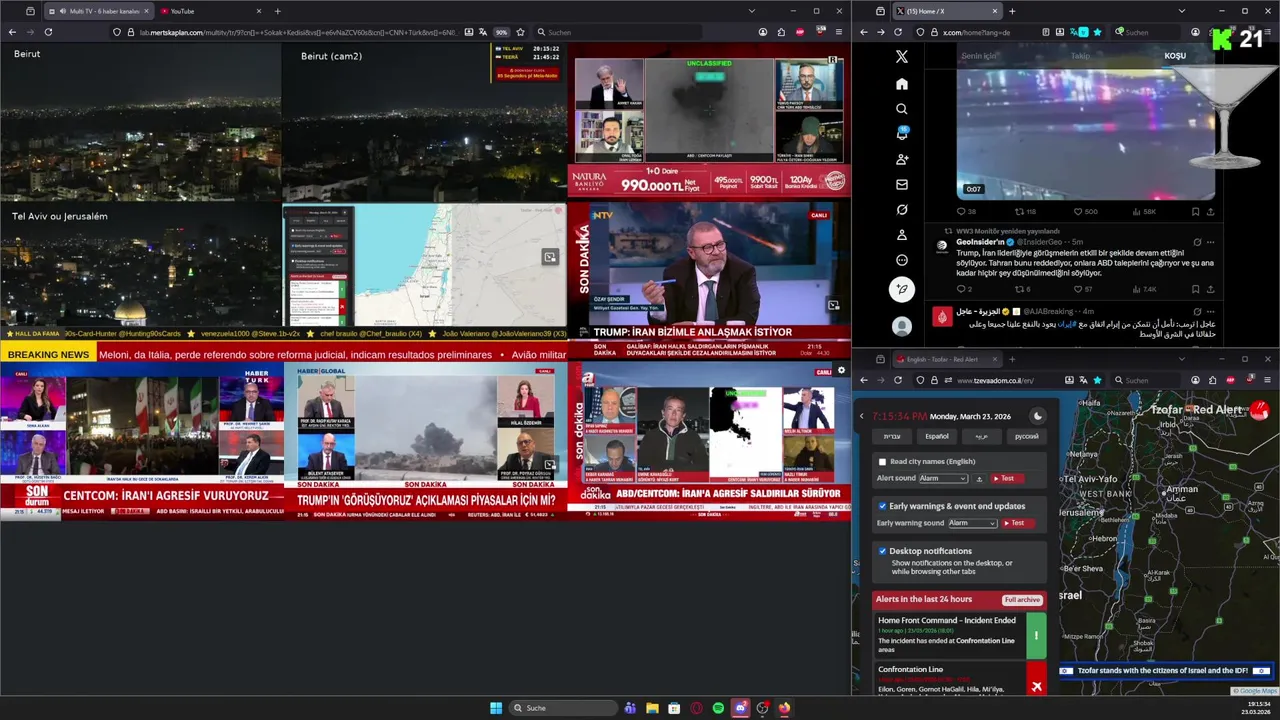
Task: Open tab list chevron in Multi TV browser
Action: tap(752, 11)
